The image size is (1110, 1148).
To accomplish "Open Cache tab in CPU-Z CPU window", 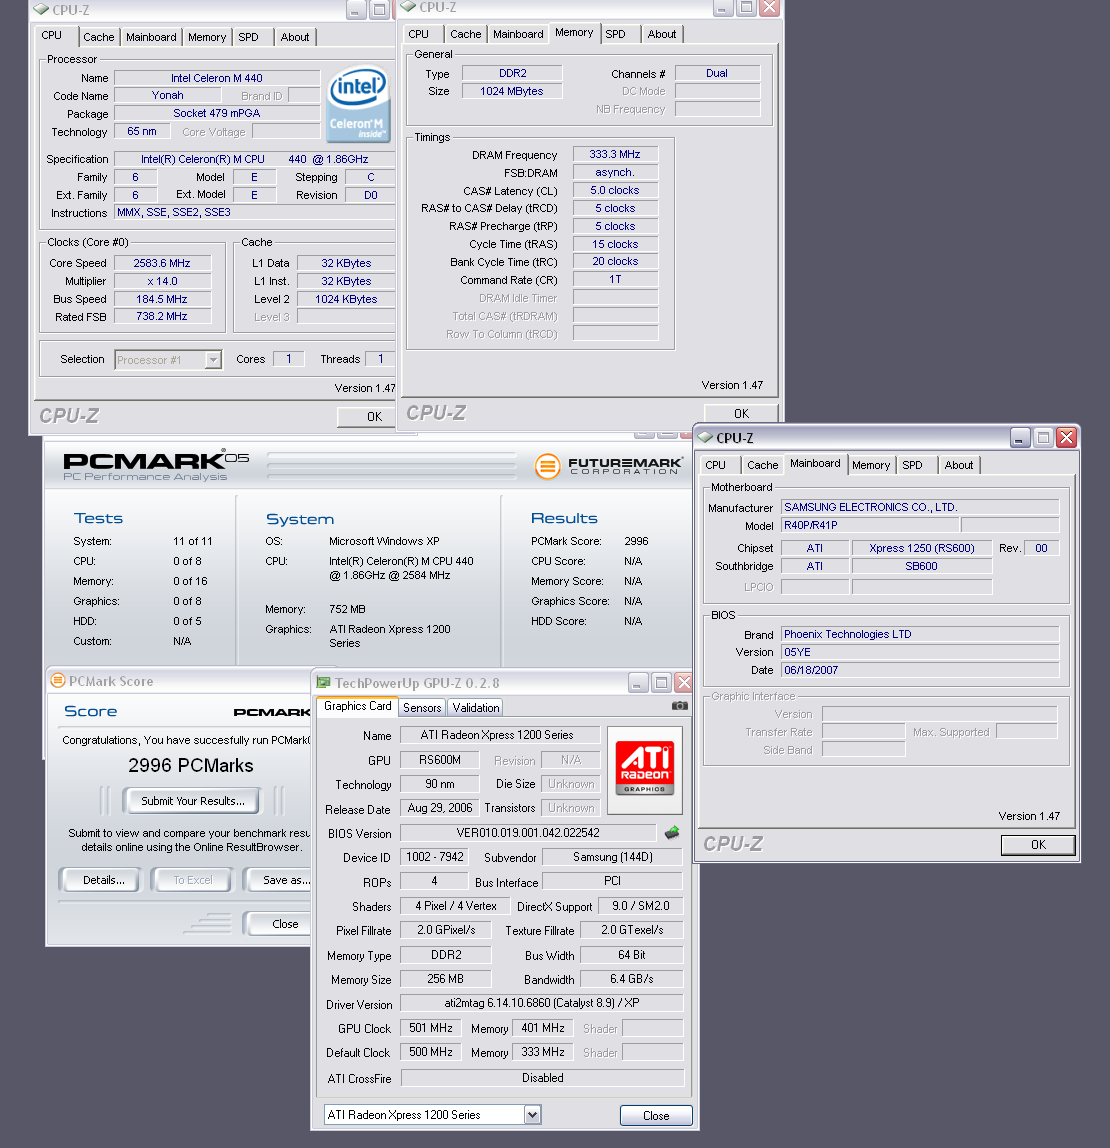I will pyautogui.click(x=99, y=37).
